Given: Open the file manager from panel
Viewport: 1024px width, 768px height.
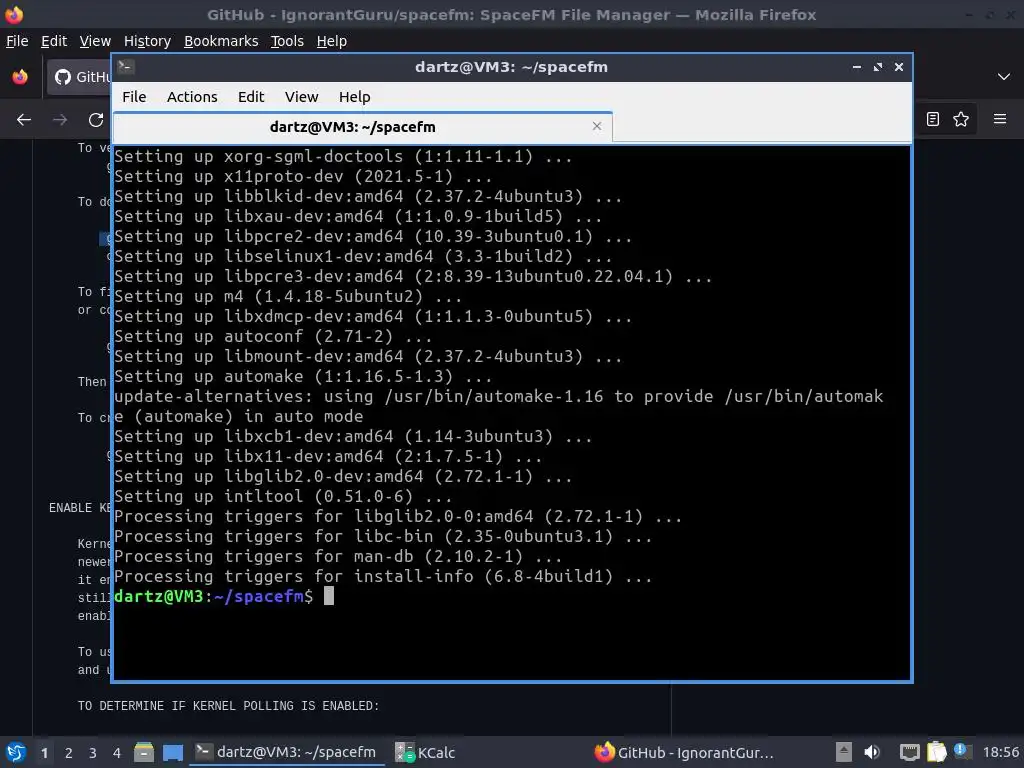Looking at the screenshot, I should [x=144, y=752].
